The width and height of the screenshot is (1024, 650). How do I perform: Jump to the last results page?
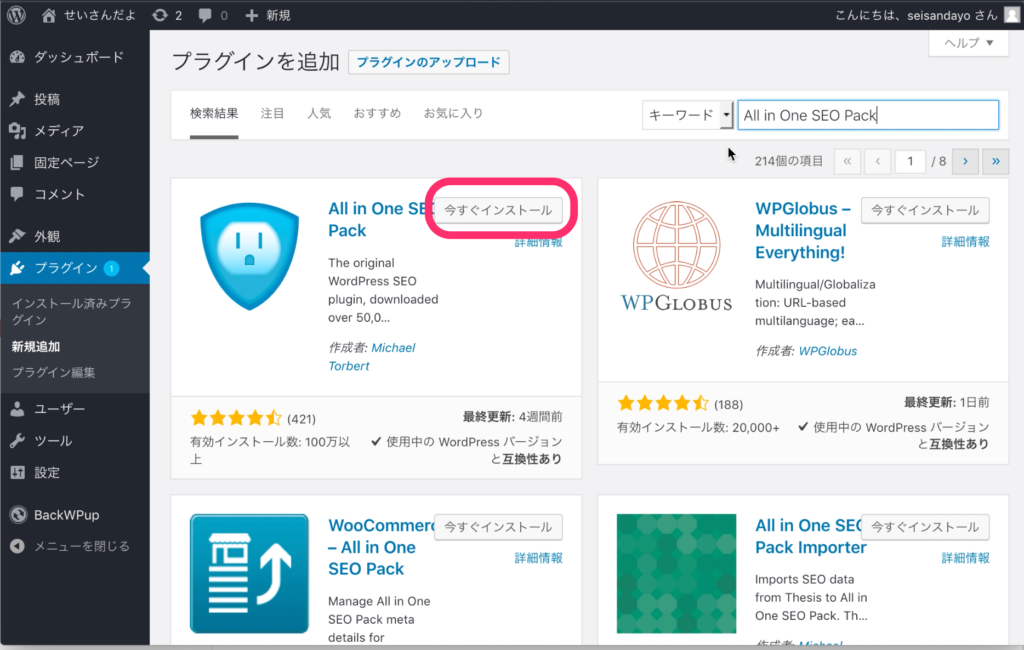(x=996, y=161)
